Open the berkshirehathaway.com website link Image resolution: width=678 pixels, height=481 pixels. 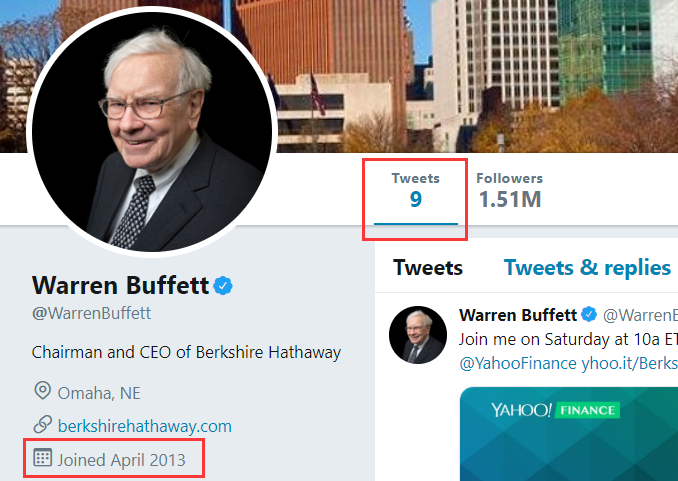144,425
